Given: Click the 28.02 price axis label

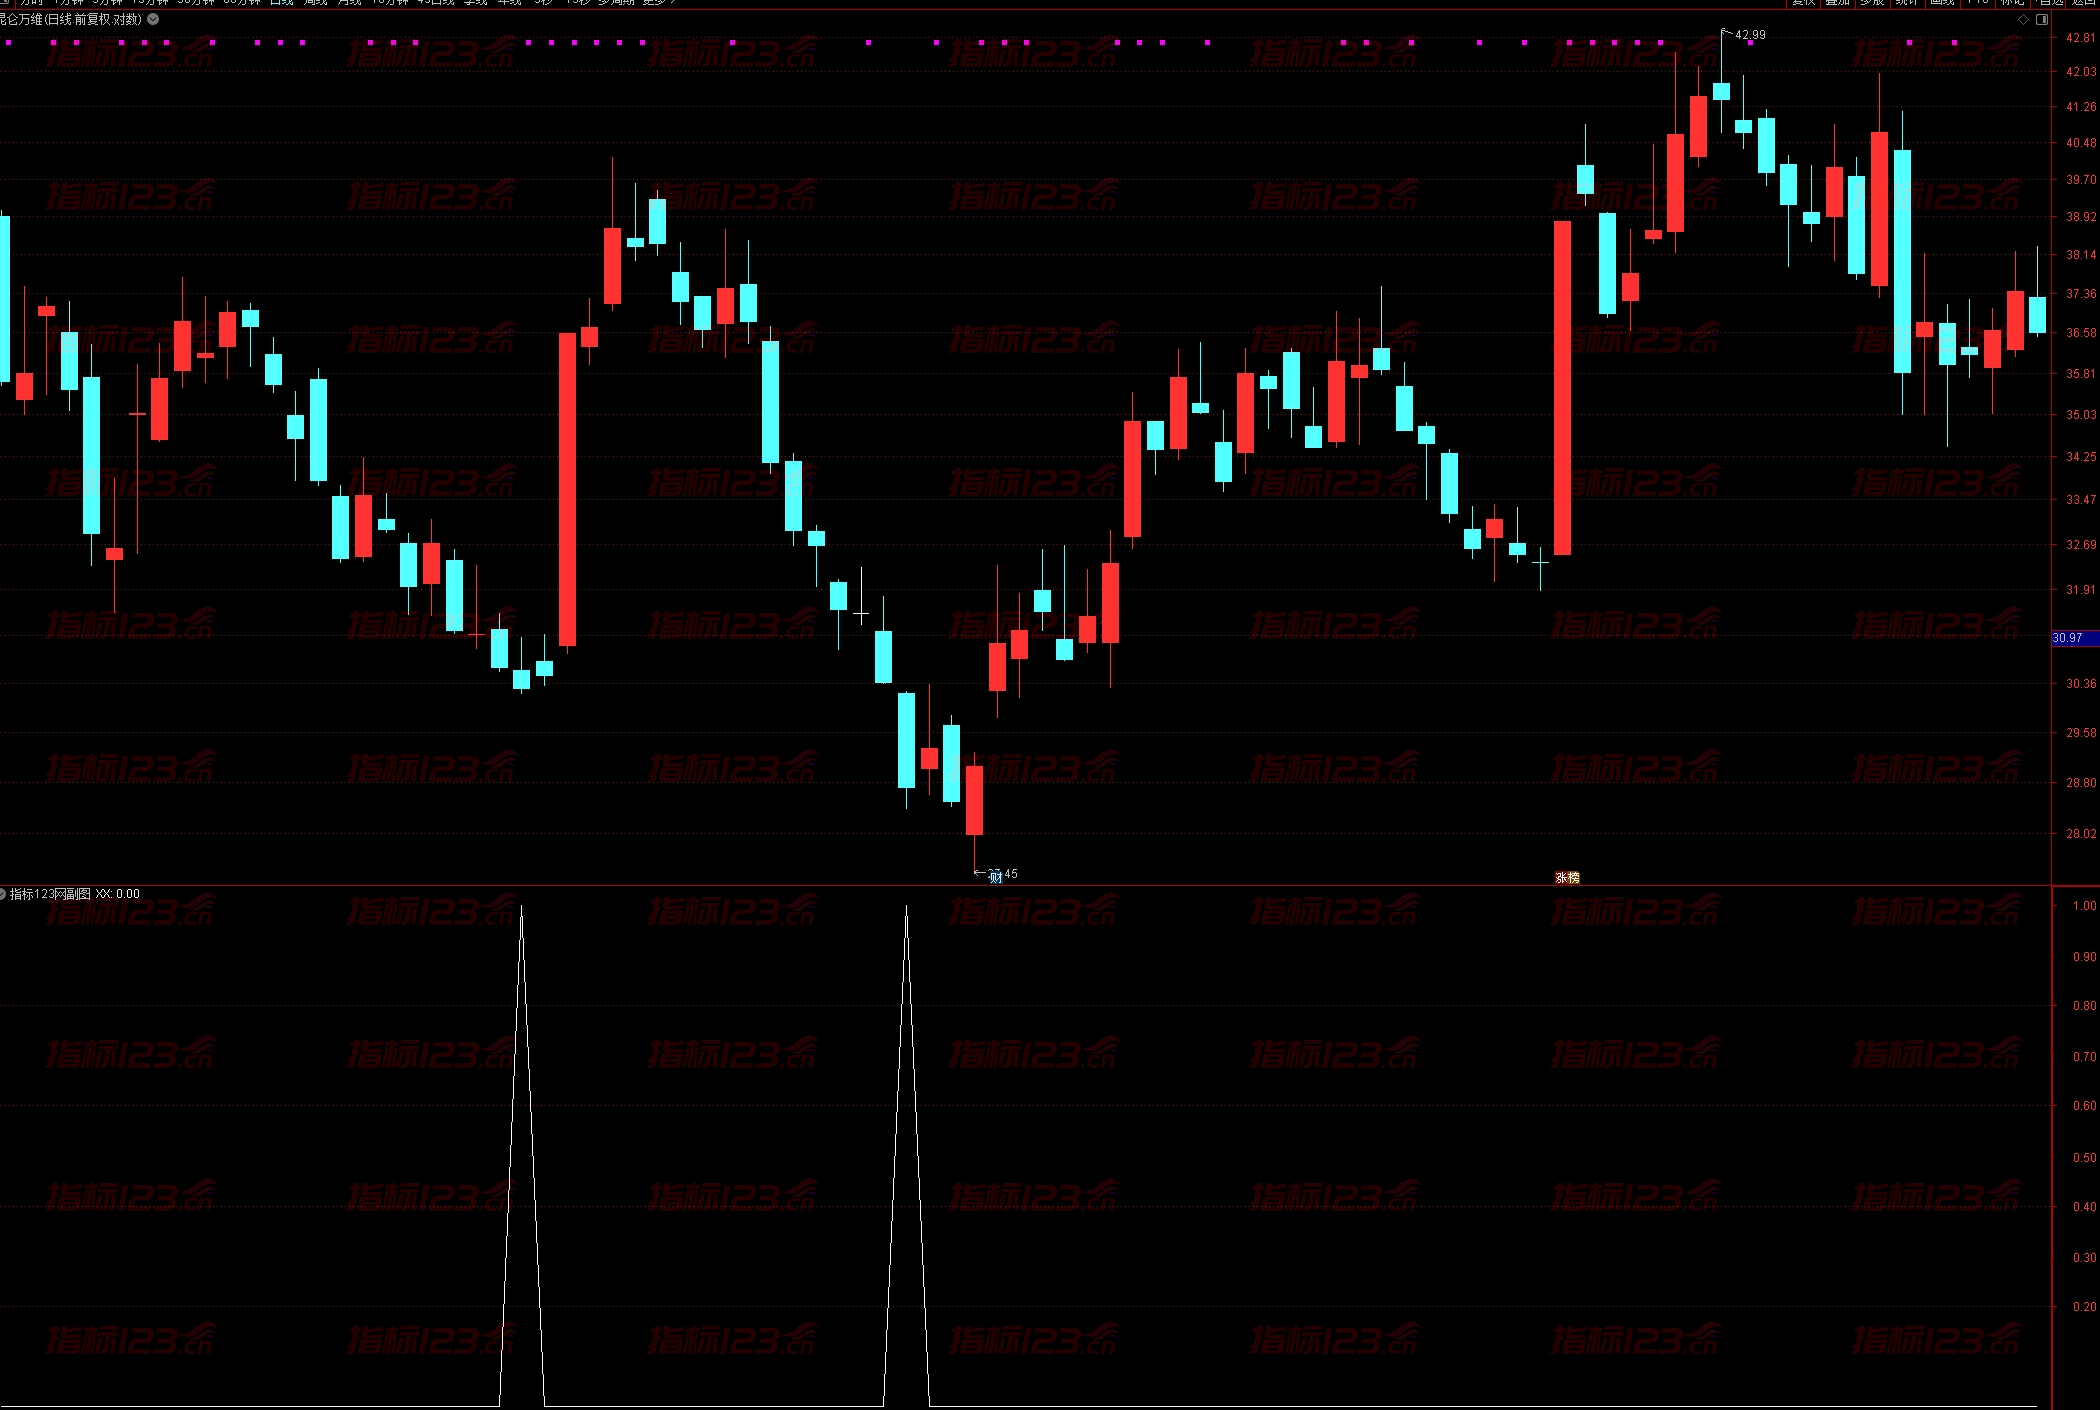Looking at the screenshot, I should 2081,834.
